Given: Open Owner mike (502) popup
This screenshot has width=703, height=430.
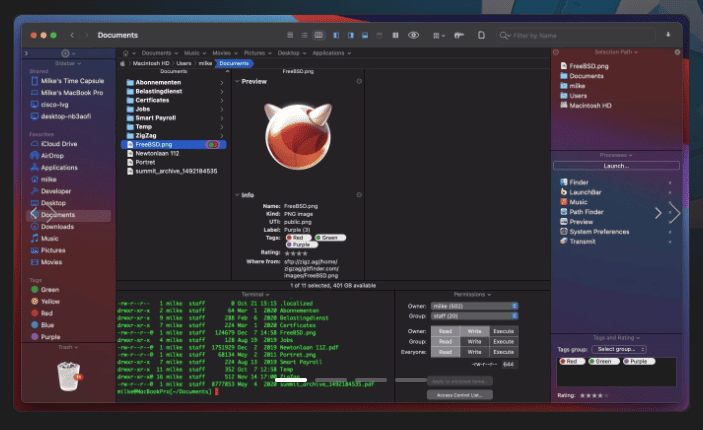Looking at the screenshot, I should point(474,306).
